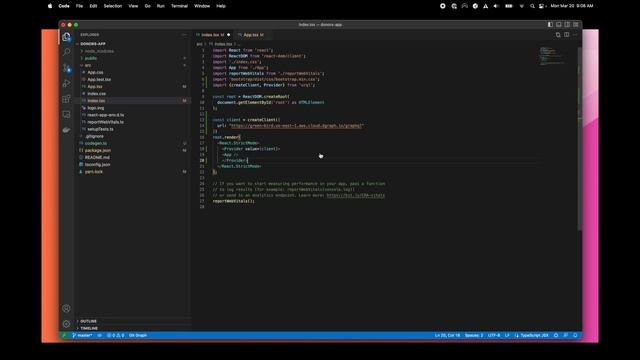
Task: Click the feedback icon in status bar
Action: click(x=566, y=336)
